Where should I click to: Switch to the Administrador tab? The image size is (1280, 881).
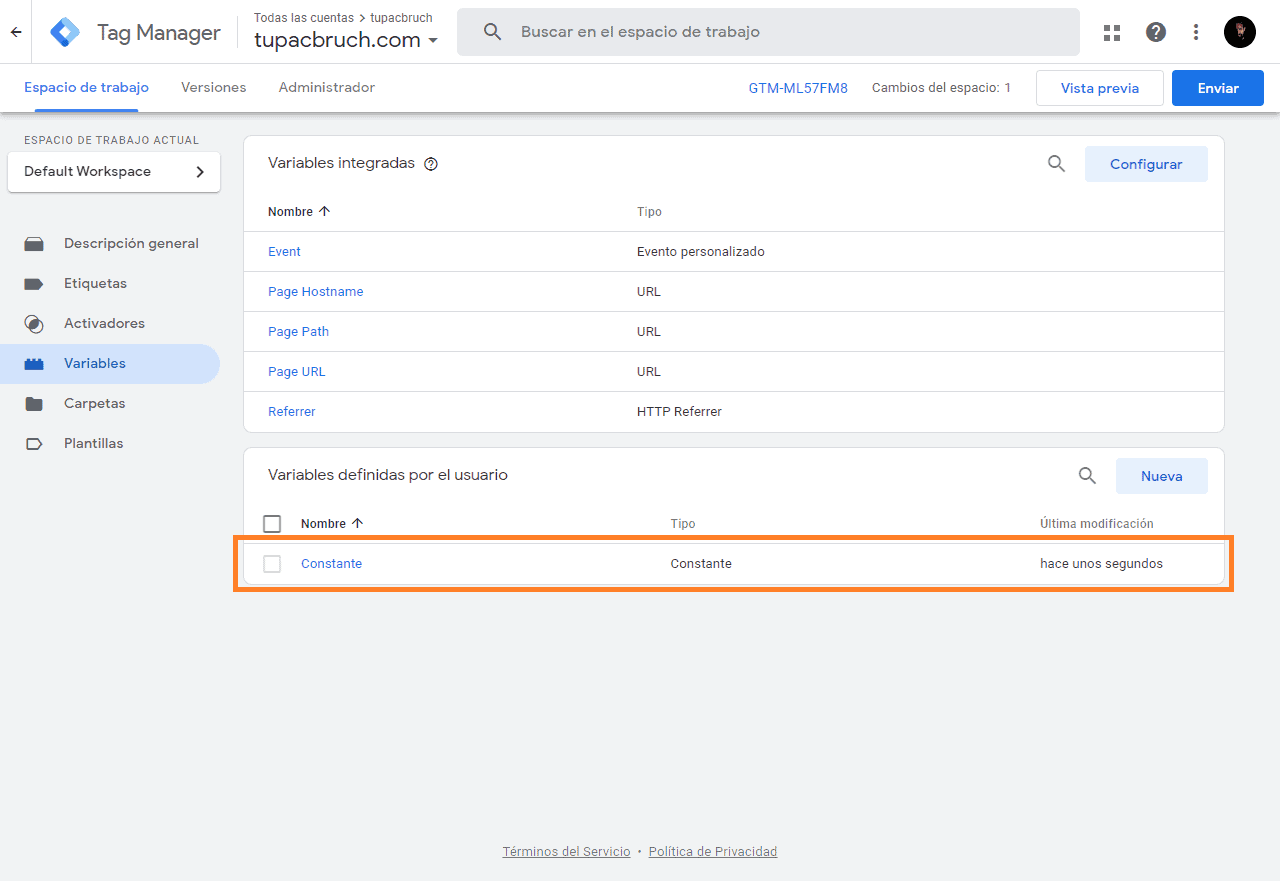[327, 87]
